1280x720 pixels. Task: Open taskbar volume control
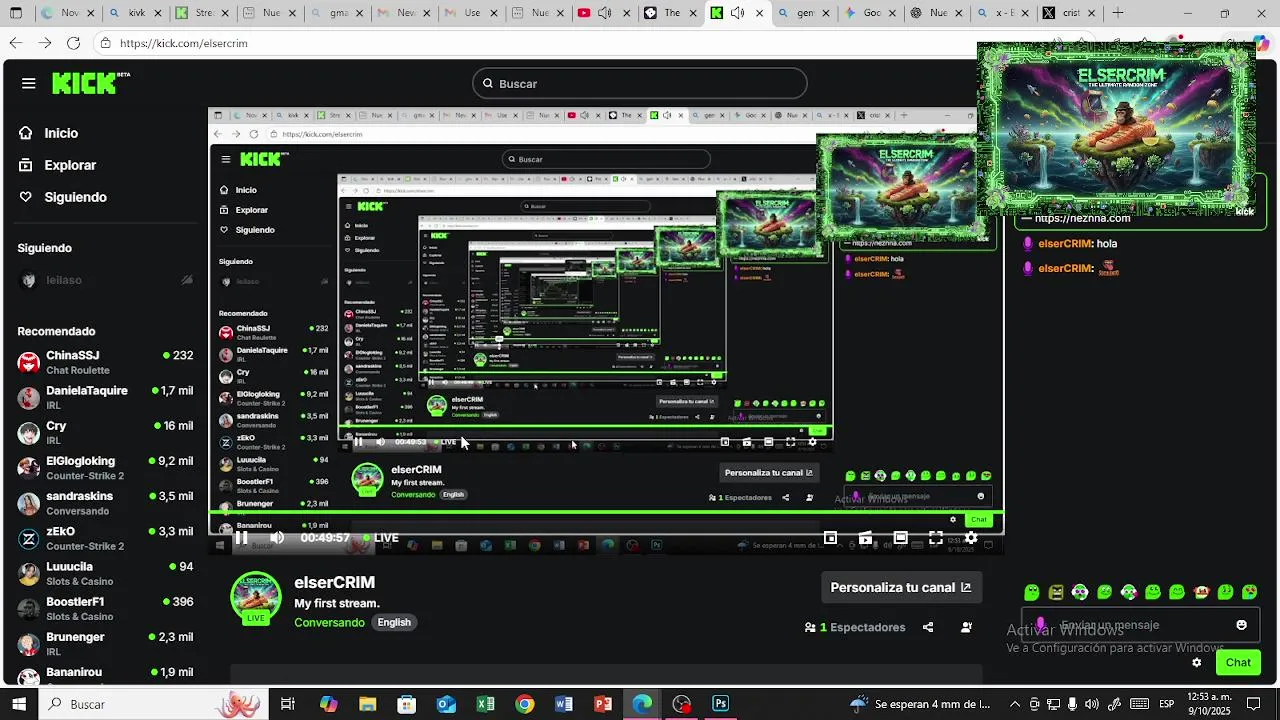[x=1091, y=704]
